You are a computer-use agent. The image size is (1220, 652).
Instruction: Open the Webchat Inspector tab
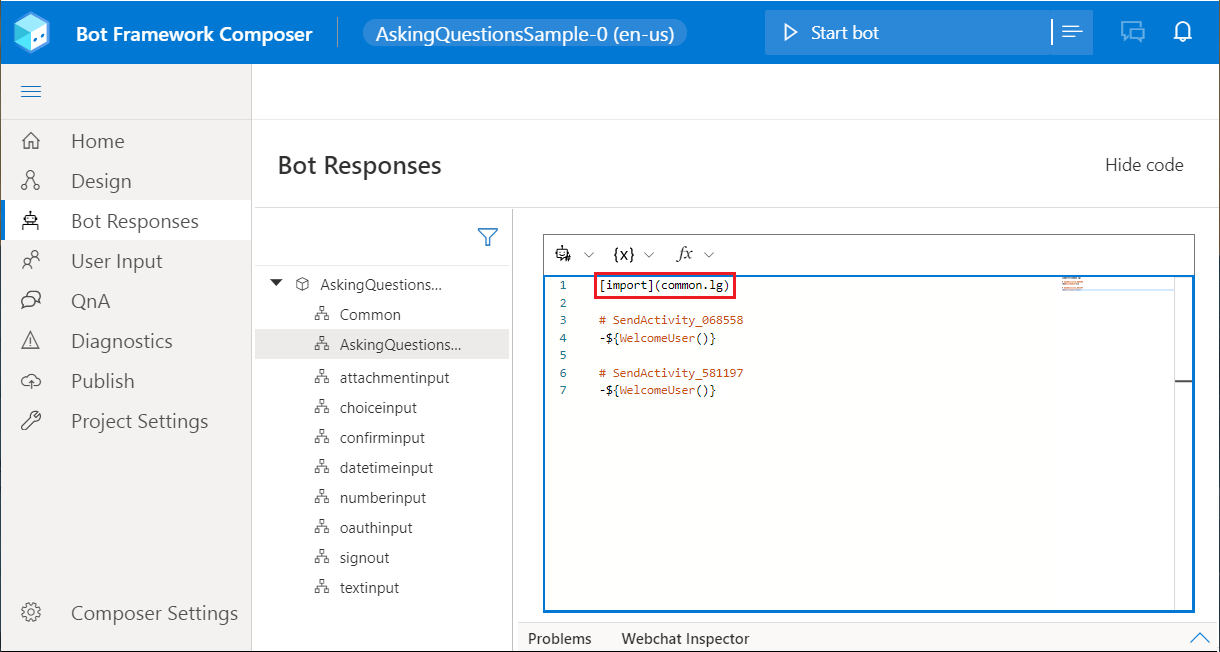[x=685, y=638]
